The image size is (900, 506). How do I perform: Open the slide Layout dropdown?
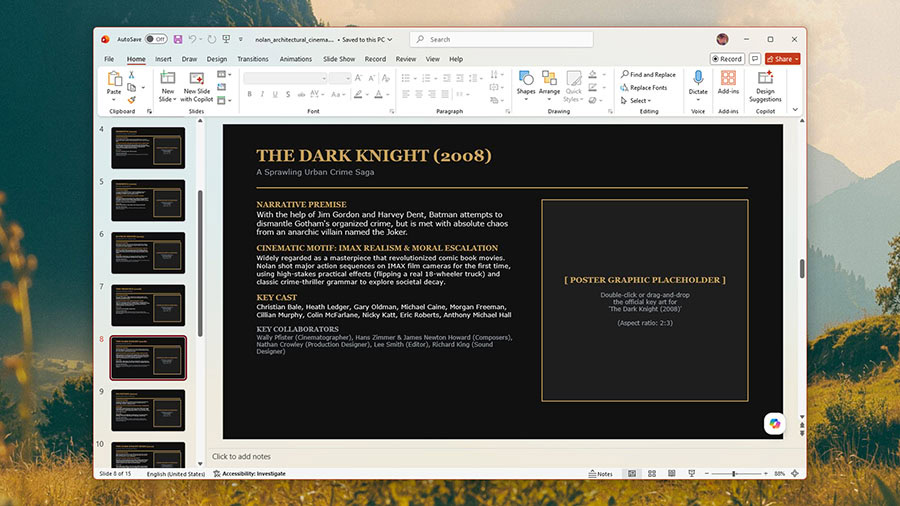pos(224,75)
